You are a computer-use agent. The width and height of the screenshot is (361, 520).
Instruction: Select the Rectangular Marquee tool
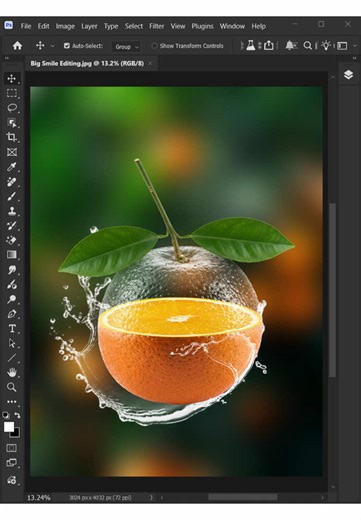pyautogui.click(x=12, y=93)
